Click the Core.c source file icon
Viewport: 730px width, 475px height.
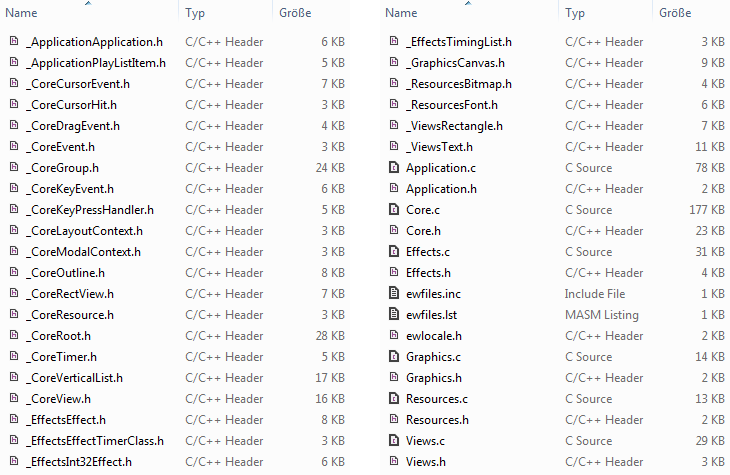[x=394, y=210]
